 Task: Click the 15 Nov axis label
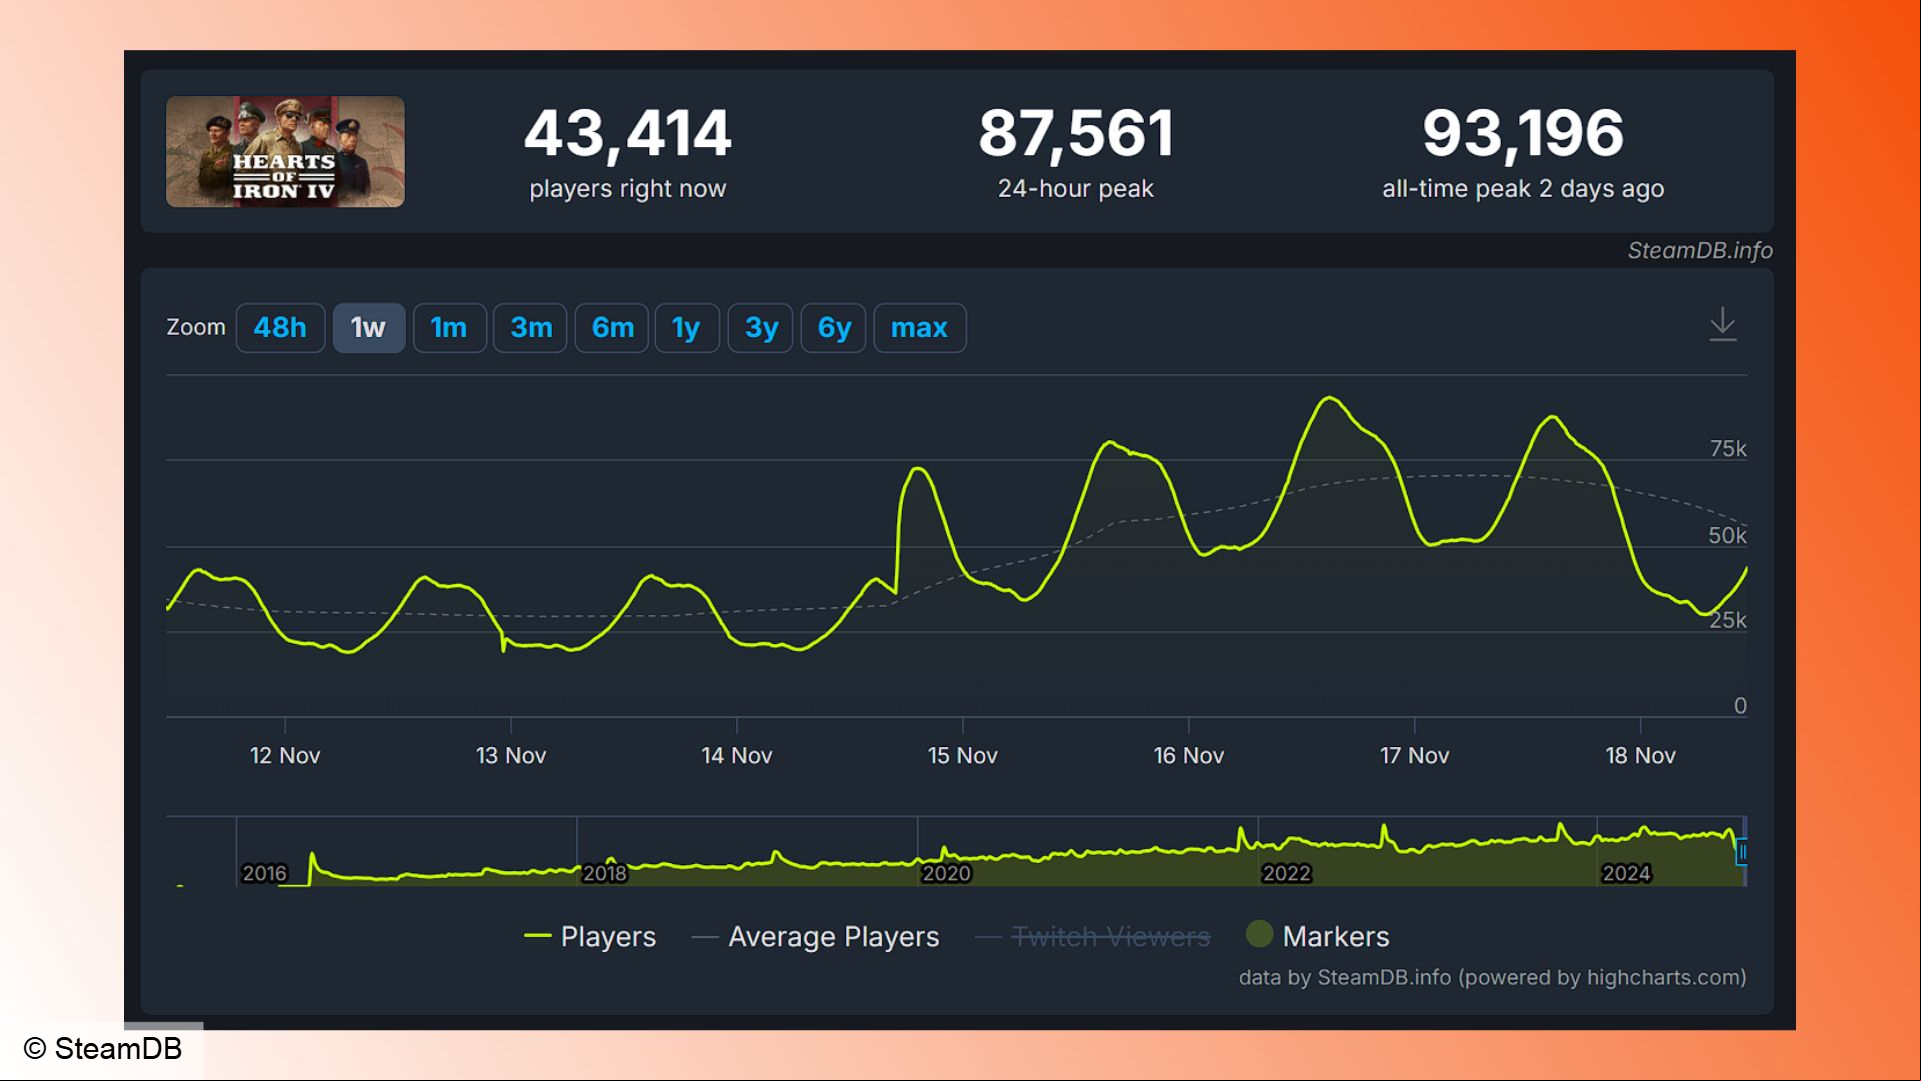point(963,756)
